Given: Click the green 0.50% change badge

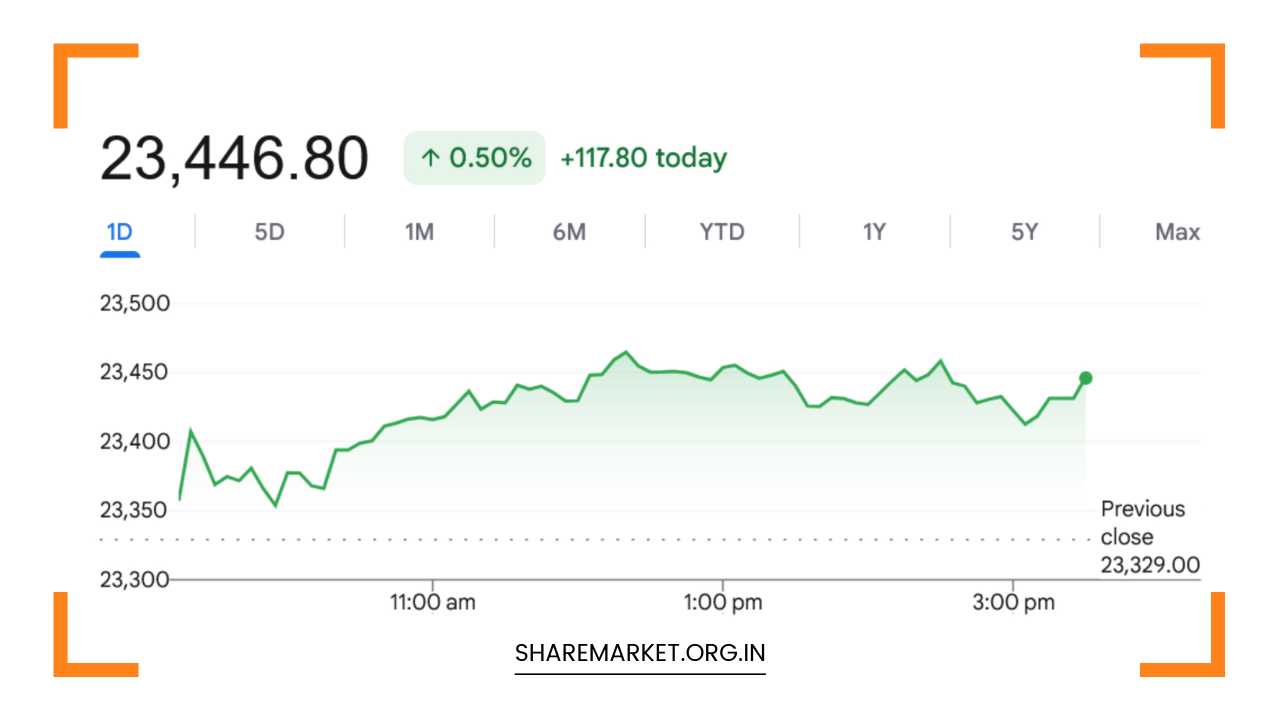Looking at the screenshot, I should coord(474,158).
